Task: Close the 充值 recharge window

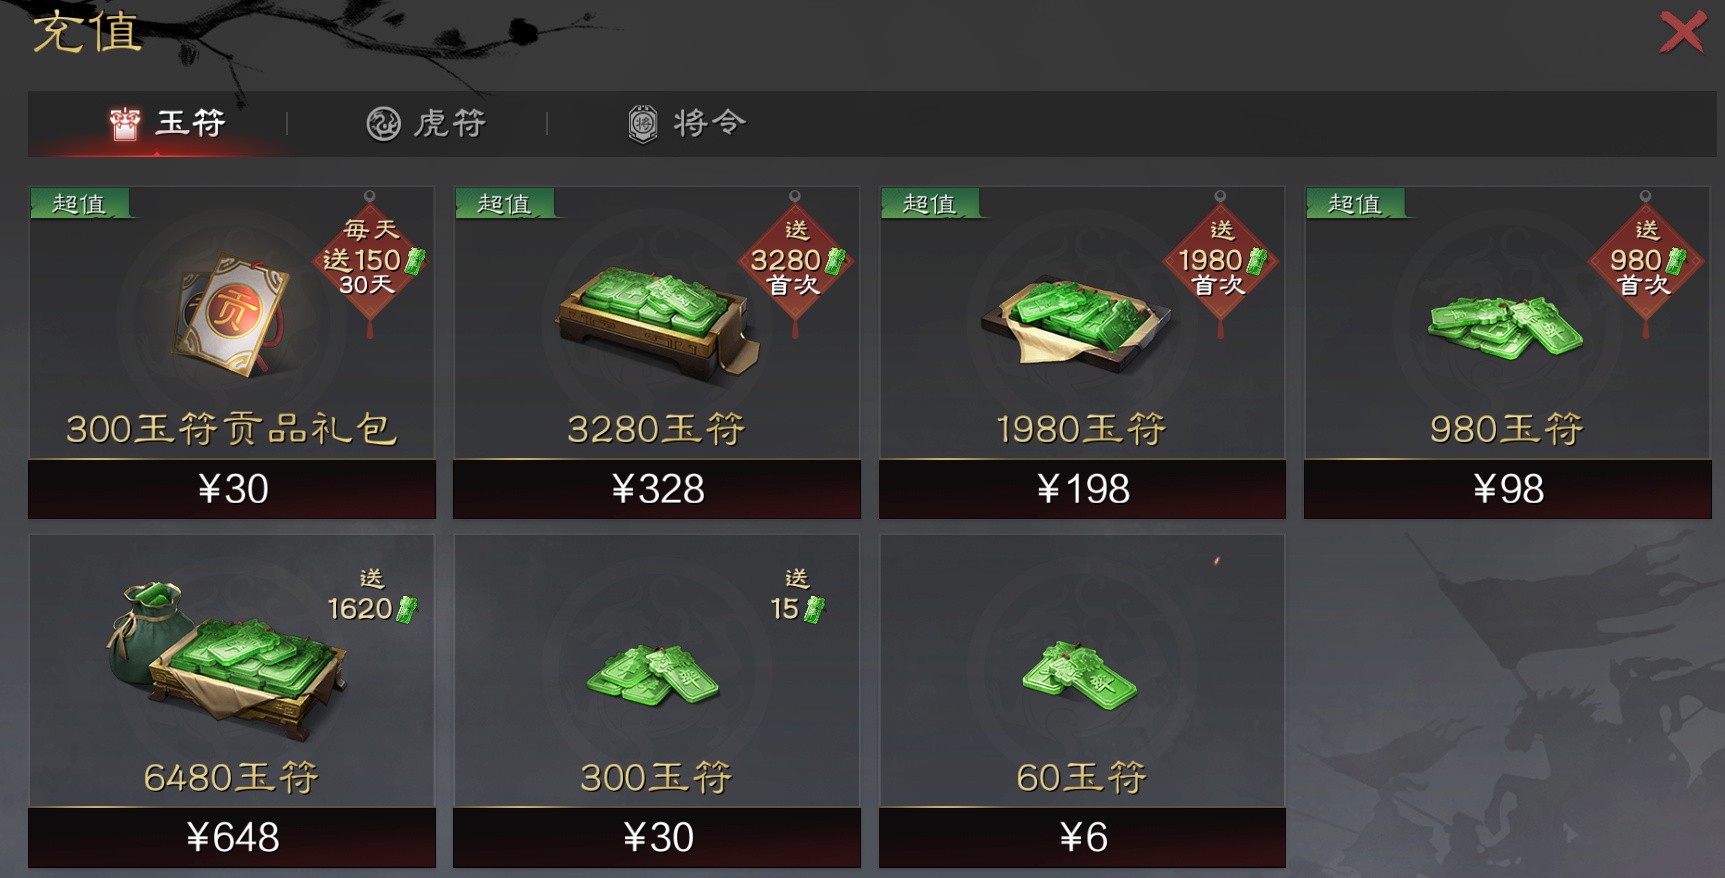Action: 1682,33
